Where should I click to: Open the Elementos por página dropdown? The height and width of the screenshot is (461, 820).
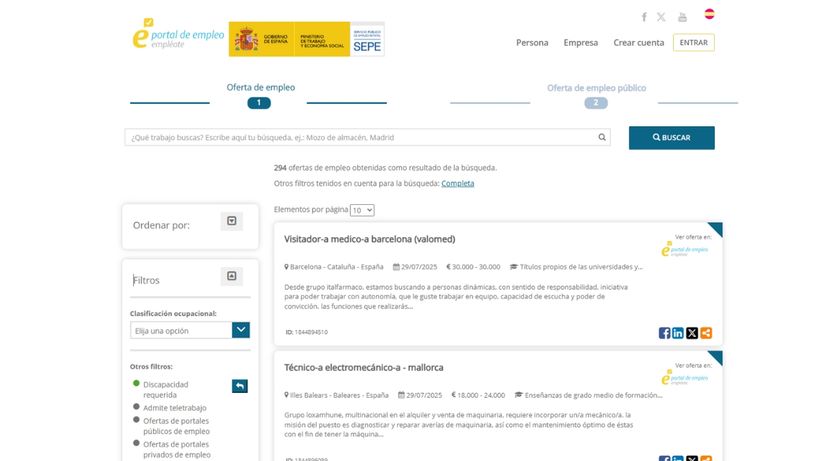click(362, 210)
